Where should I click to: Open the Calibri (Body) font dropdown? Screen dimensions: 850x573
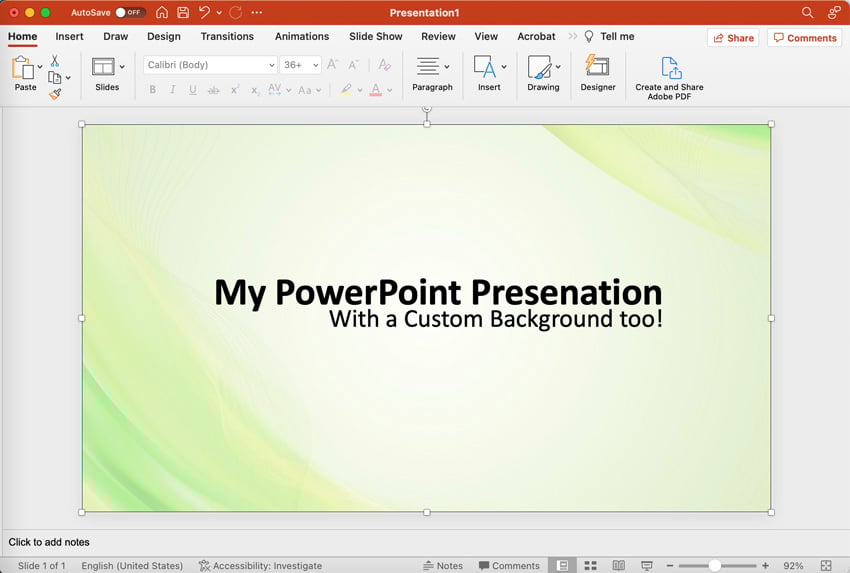coord(271,65)
